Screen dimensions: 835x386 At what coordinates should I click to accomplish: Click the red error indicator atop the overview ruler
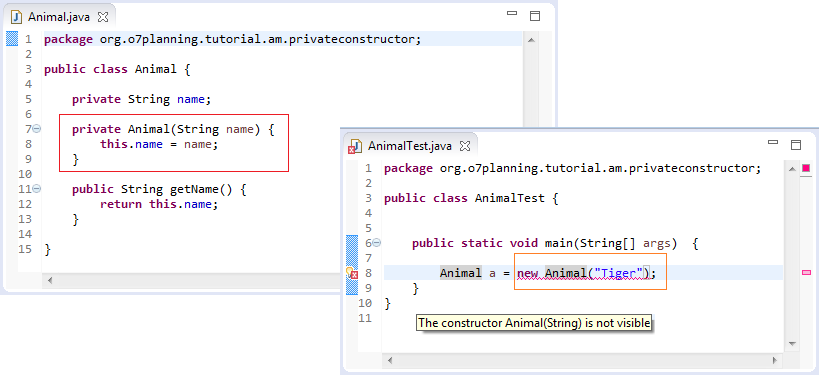click(806, 168)
